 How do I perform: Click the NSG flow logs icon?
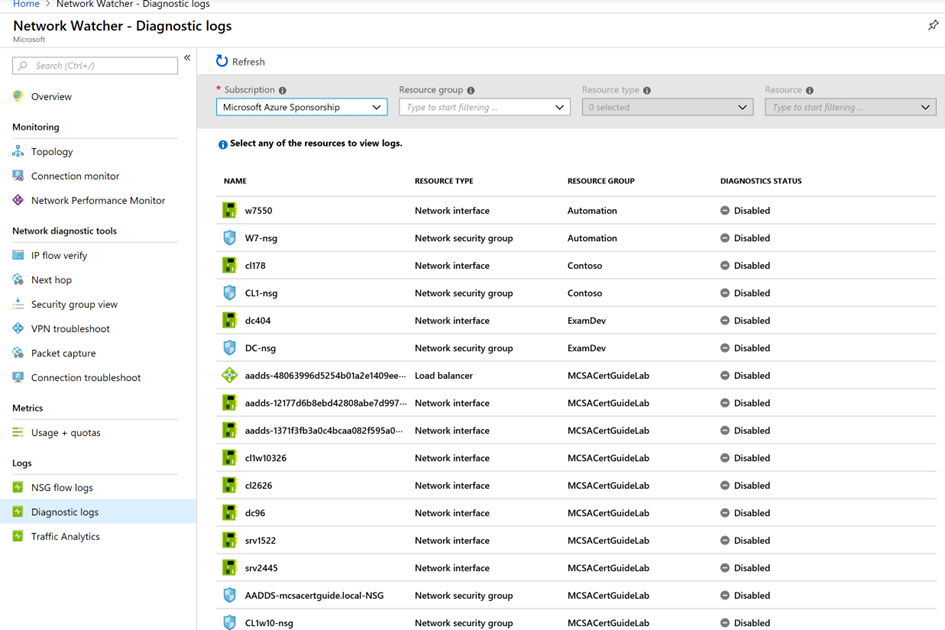[x=18, y=487]
